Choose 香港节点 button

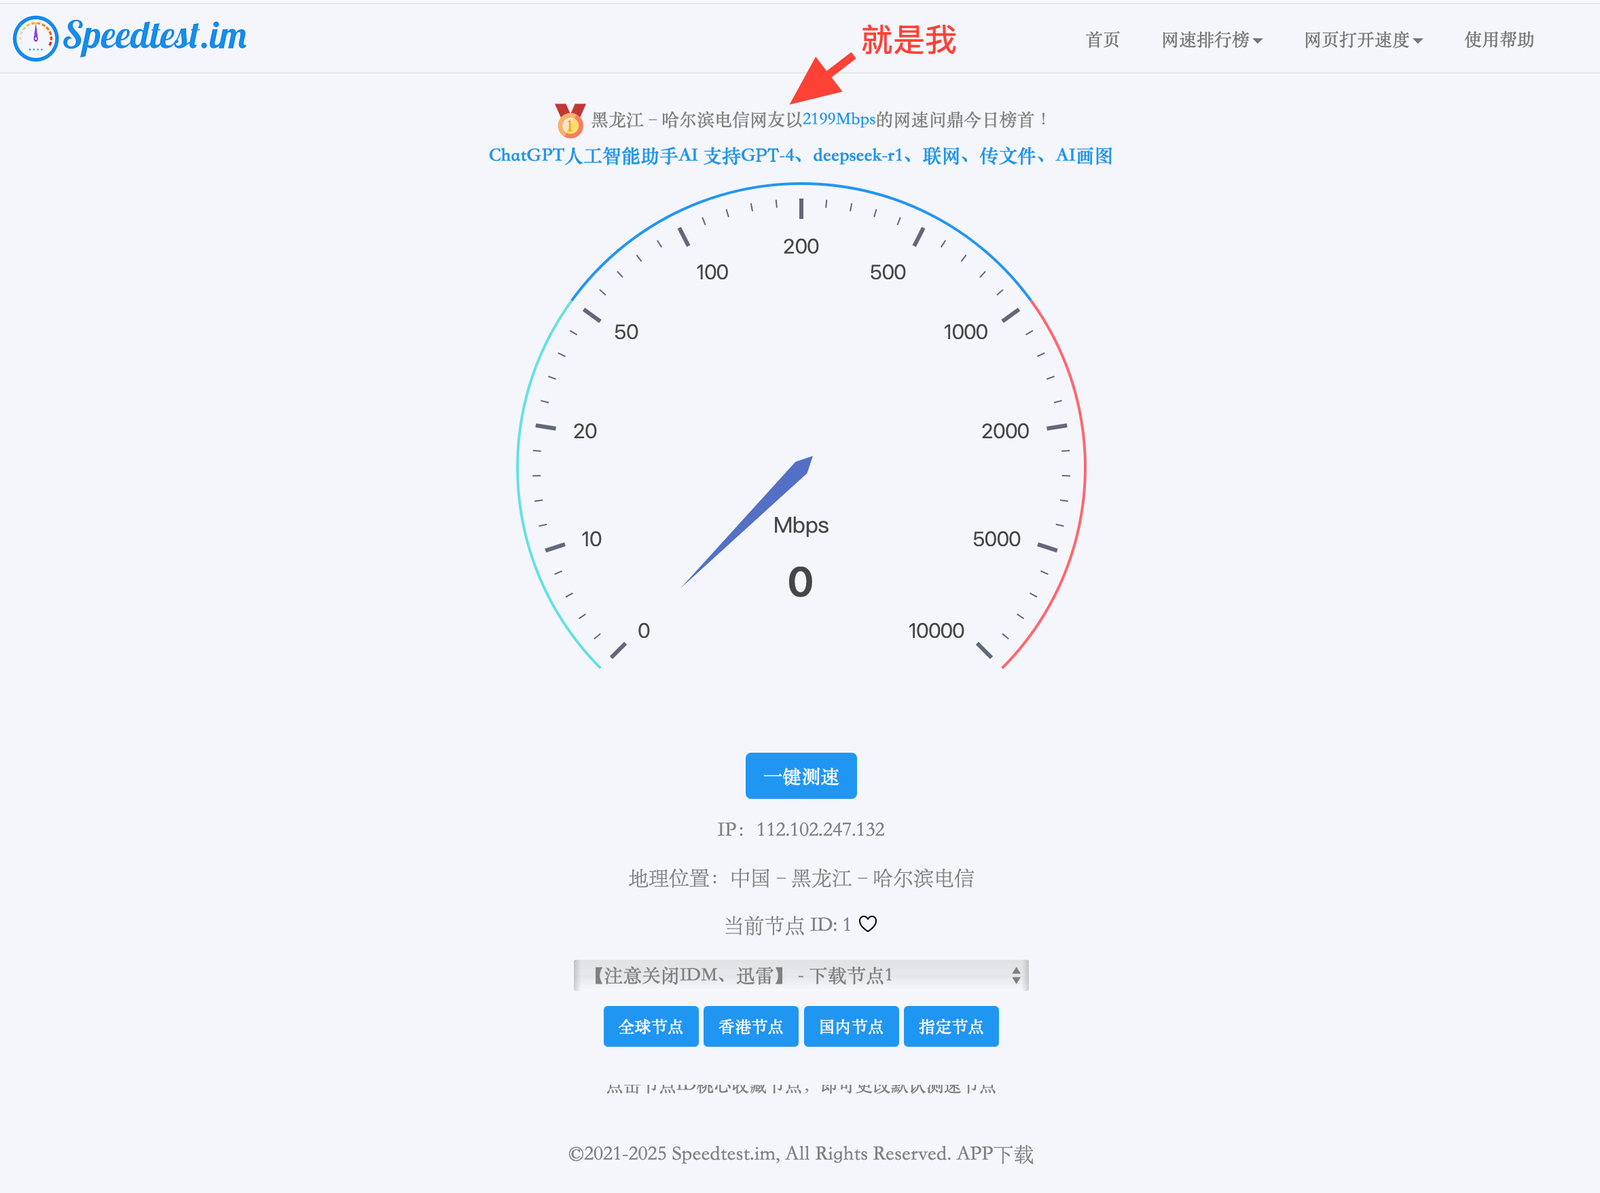(751, 1027)
